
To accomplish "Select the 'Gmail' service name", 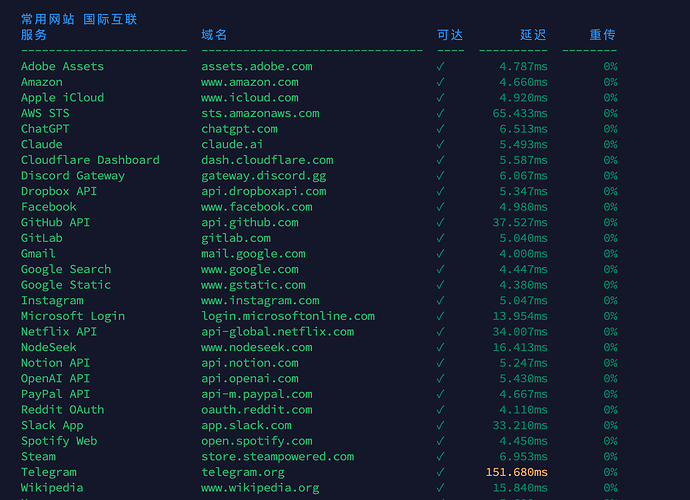I will point(38,254).
